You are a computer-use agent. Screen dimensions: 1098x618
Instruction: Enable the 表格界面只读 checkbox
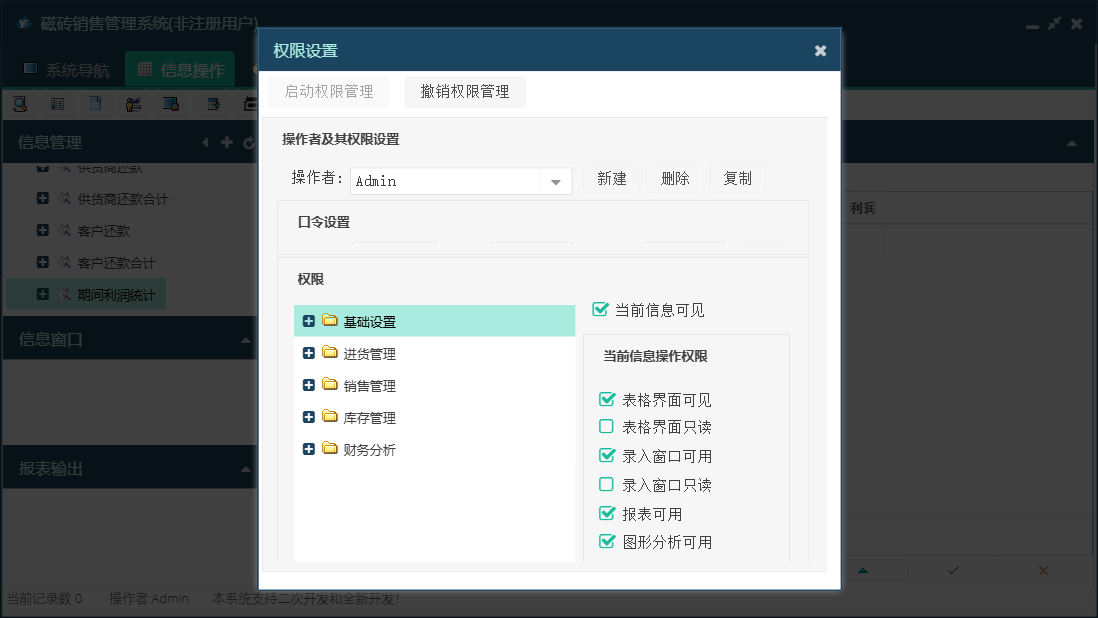606,427
